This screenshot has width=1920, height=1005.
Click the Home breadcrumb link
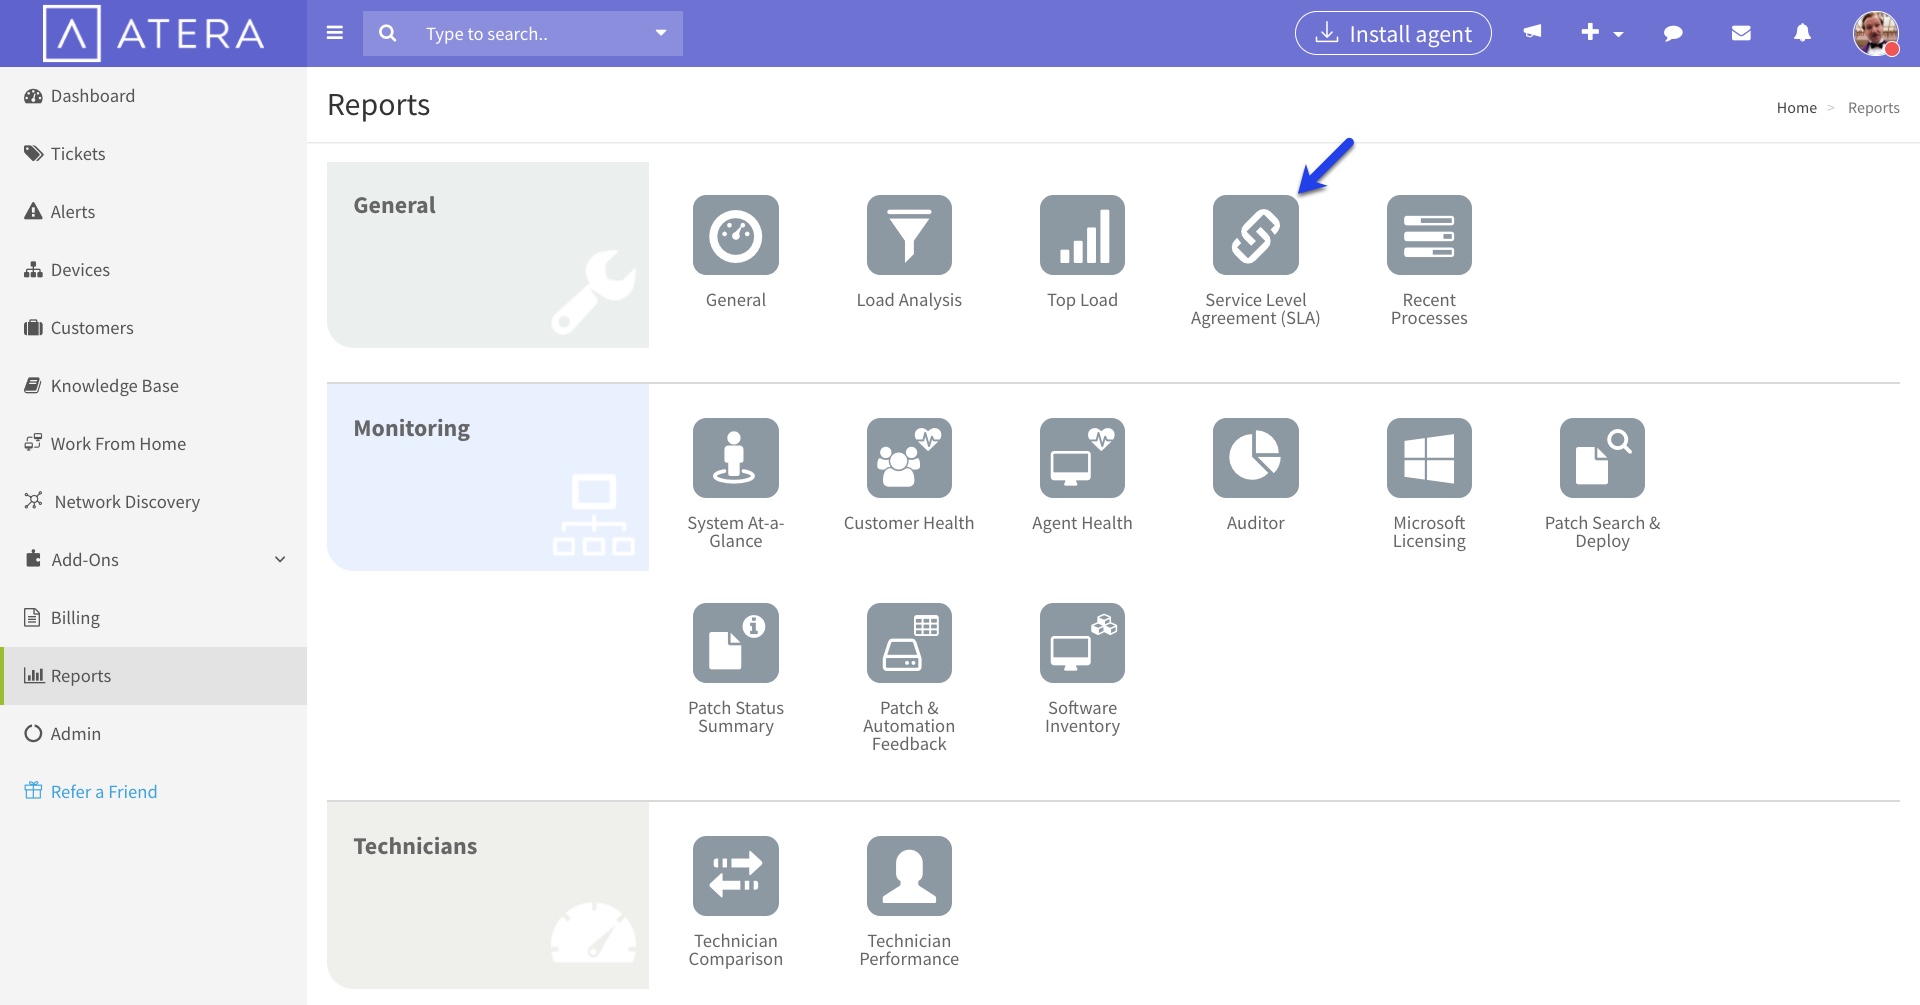click(1796, 108)
